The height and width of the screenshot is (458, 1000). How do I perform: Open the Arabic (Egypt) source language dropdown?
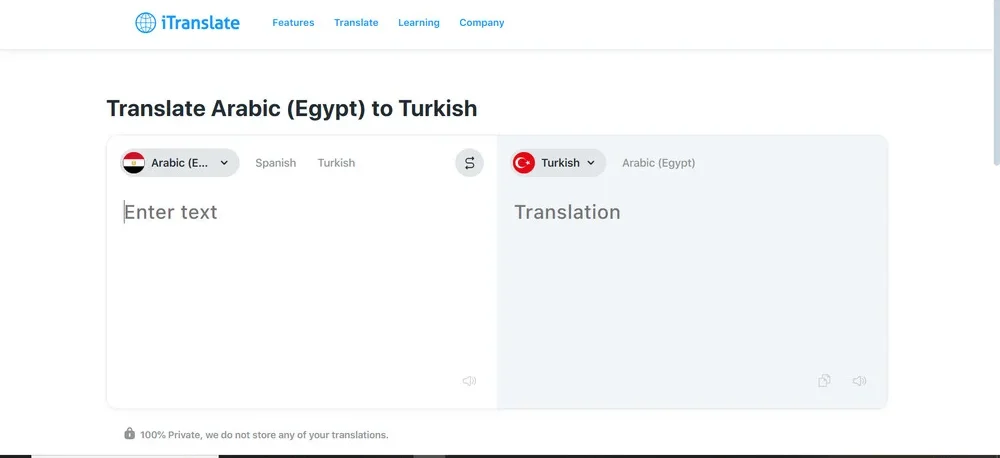179,163
